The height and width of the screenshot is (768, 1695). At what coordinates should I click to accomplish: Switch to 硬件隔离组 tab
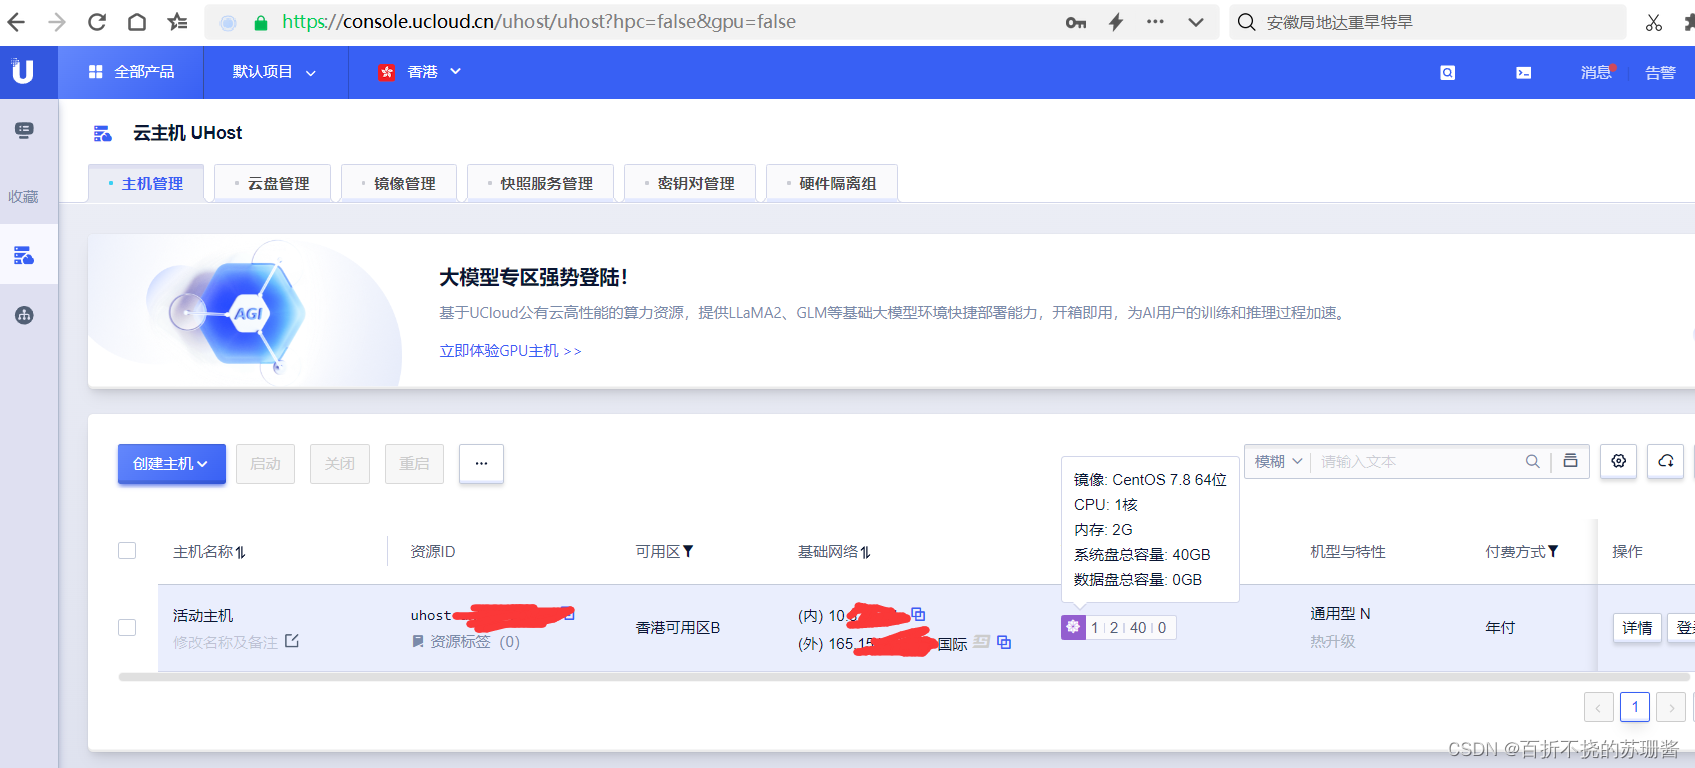[832, 183]
